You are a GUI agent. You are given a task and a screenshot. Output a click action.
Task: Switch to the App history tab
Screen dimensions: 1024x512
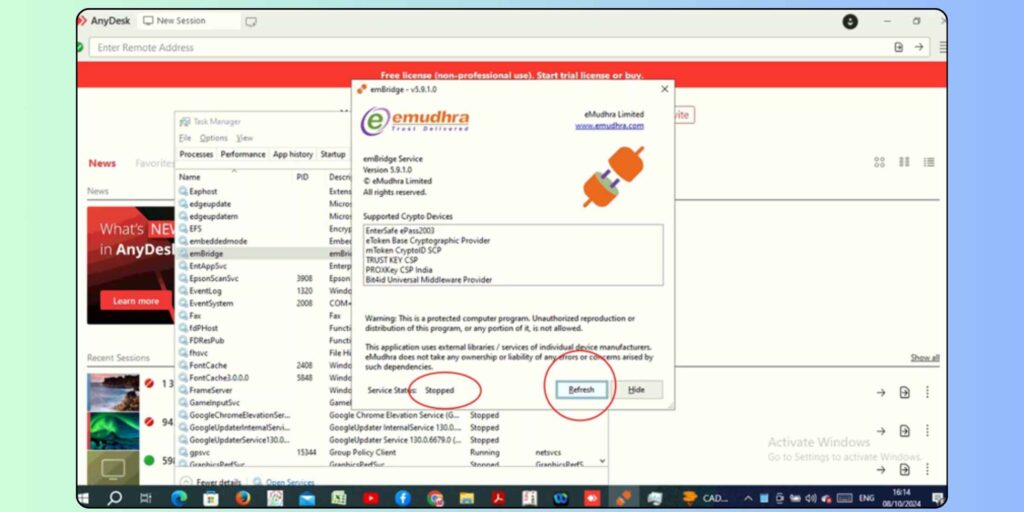pyautogui.click(x=293, y=154)
